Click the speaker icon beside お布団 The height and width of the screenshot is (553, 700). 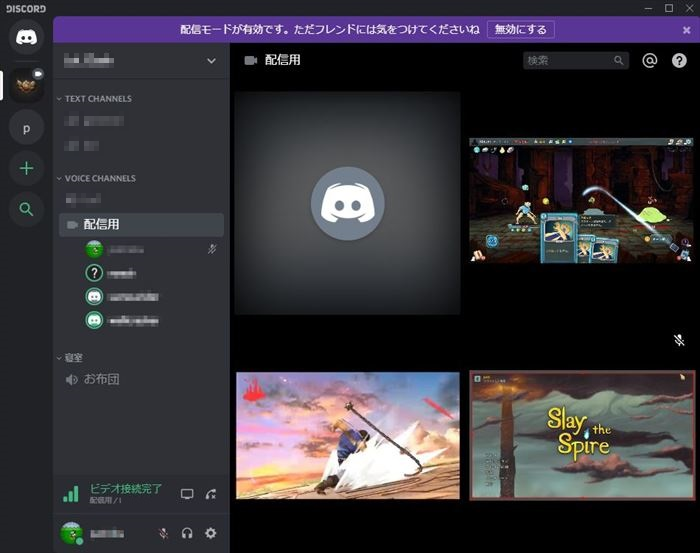point(71,380)
